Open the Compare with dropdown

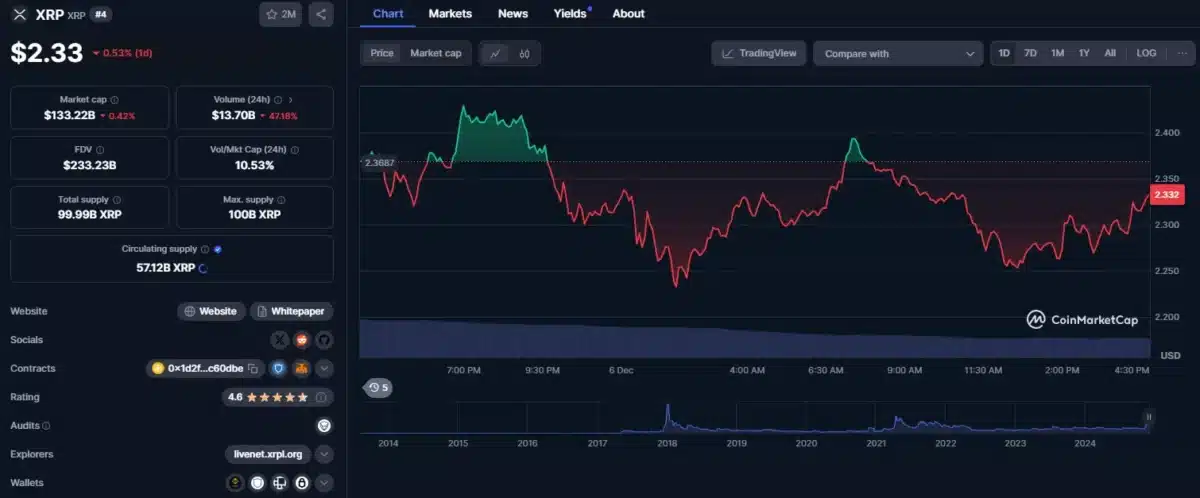tap(898, 54)
